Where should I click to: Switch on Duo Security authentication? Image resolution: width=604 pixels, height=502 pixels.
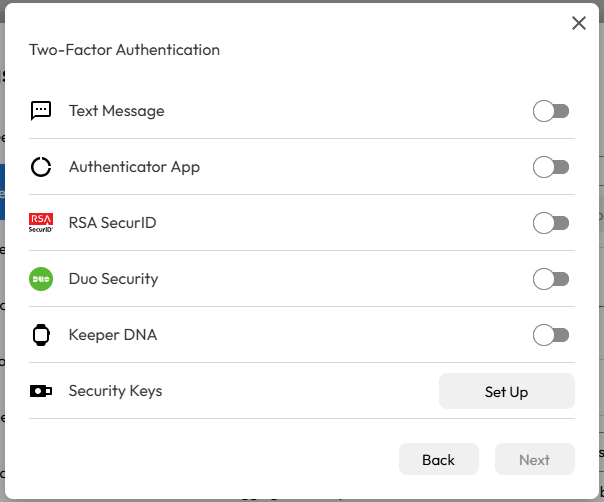[551, 279]
